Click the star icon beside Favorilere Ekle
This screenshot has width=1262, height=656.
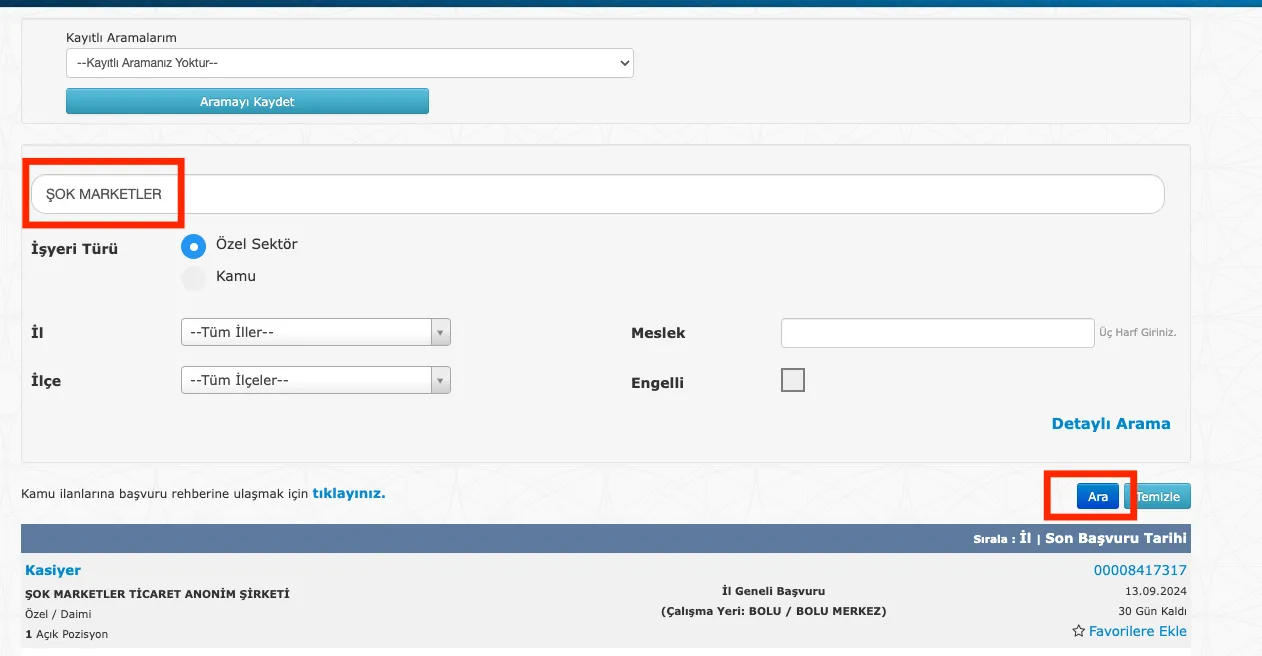click(x=1079, y=632)
